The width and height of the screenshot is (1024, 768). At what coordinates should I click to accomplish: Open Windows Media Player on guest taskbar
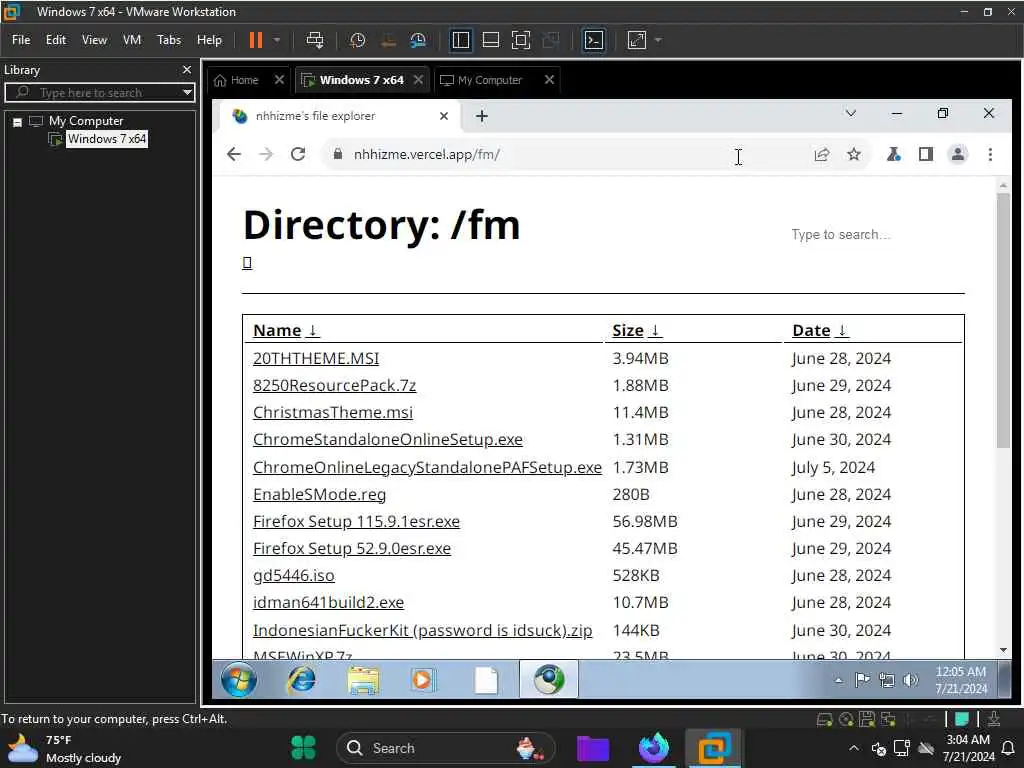[x=423, y=680]
